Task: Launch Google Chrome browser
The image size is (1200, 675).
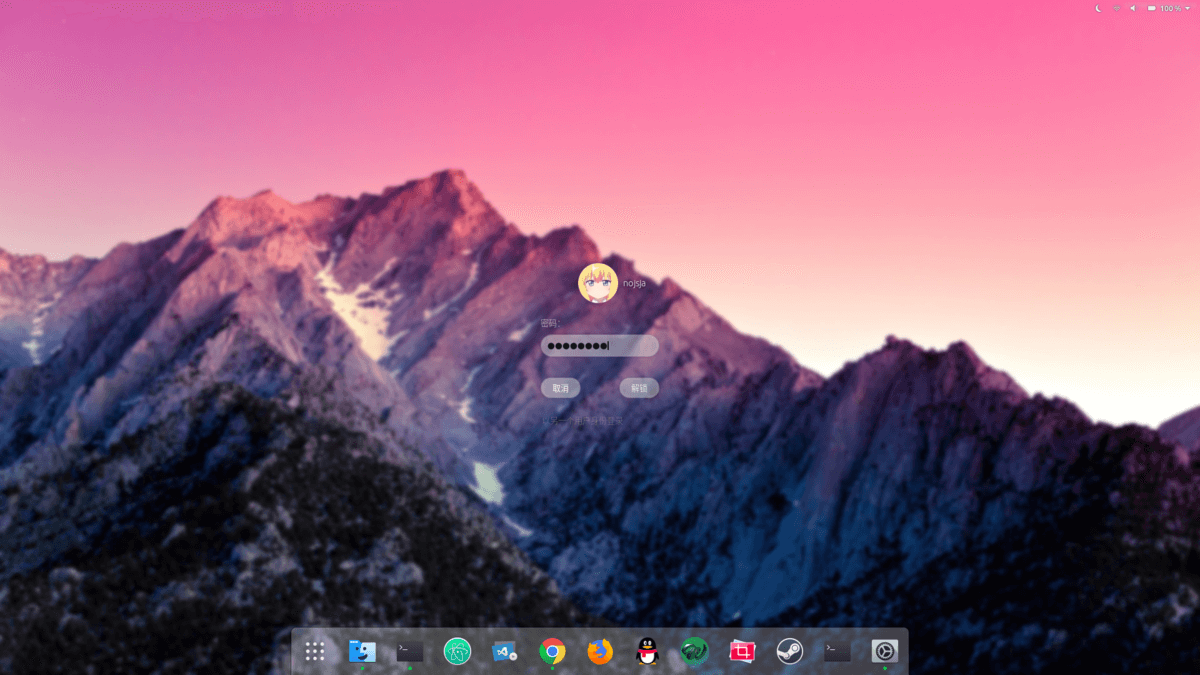Action: click(x=552, y=652)
